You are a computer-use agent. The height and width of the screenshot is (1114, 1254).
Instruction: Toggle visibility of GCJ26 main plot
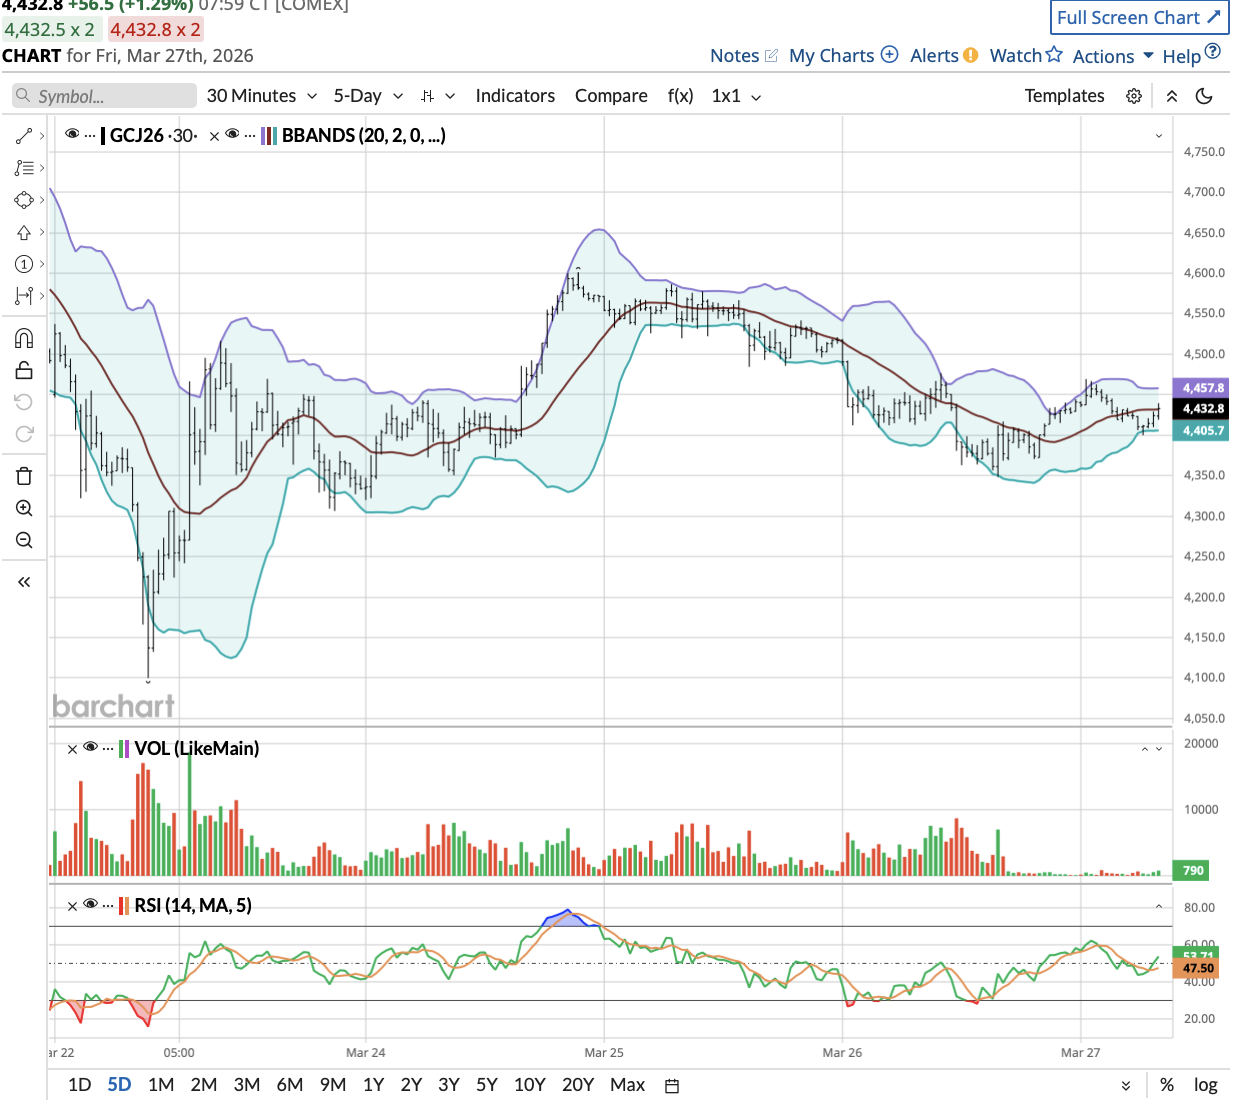[x=72, y=134]
